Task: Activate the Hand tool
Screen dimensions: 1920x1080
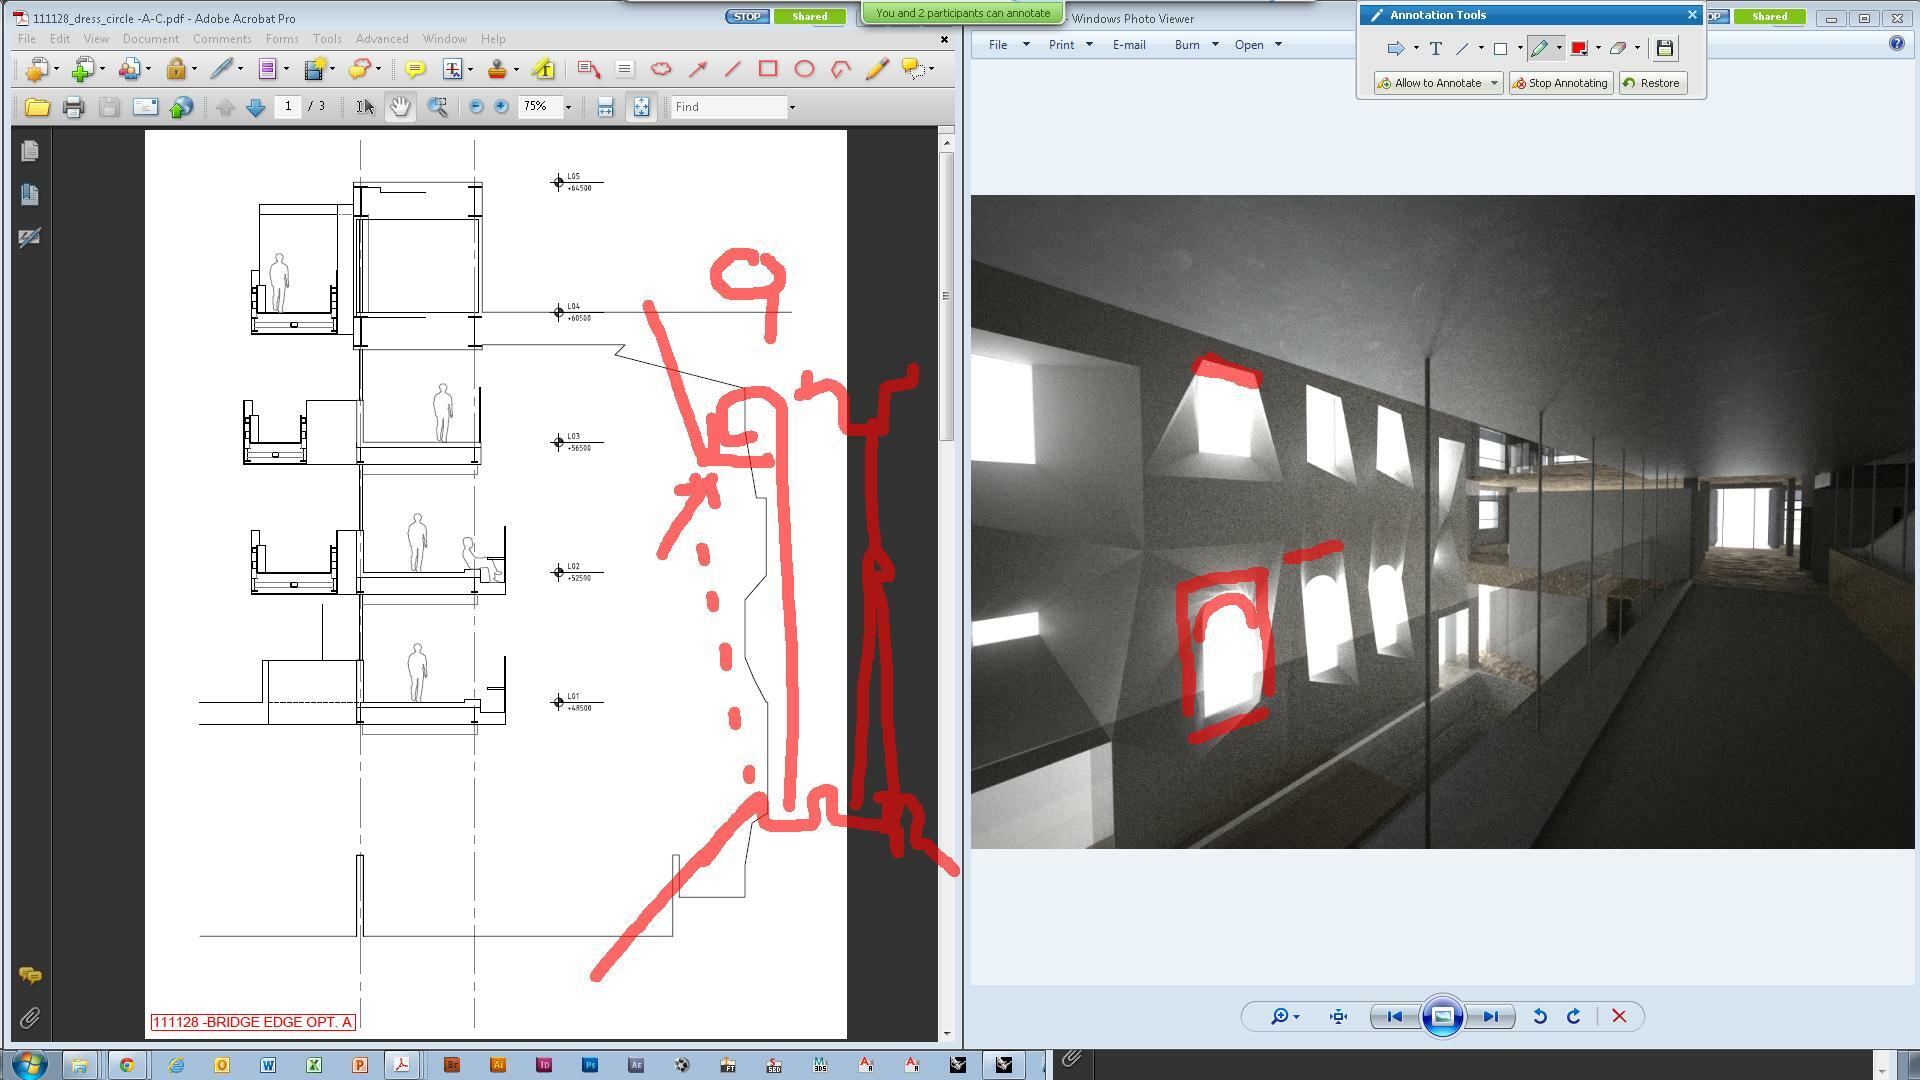Action: [400, 107]
